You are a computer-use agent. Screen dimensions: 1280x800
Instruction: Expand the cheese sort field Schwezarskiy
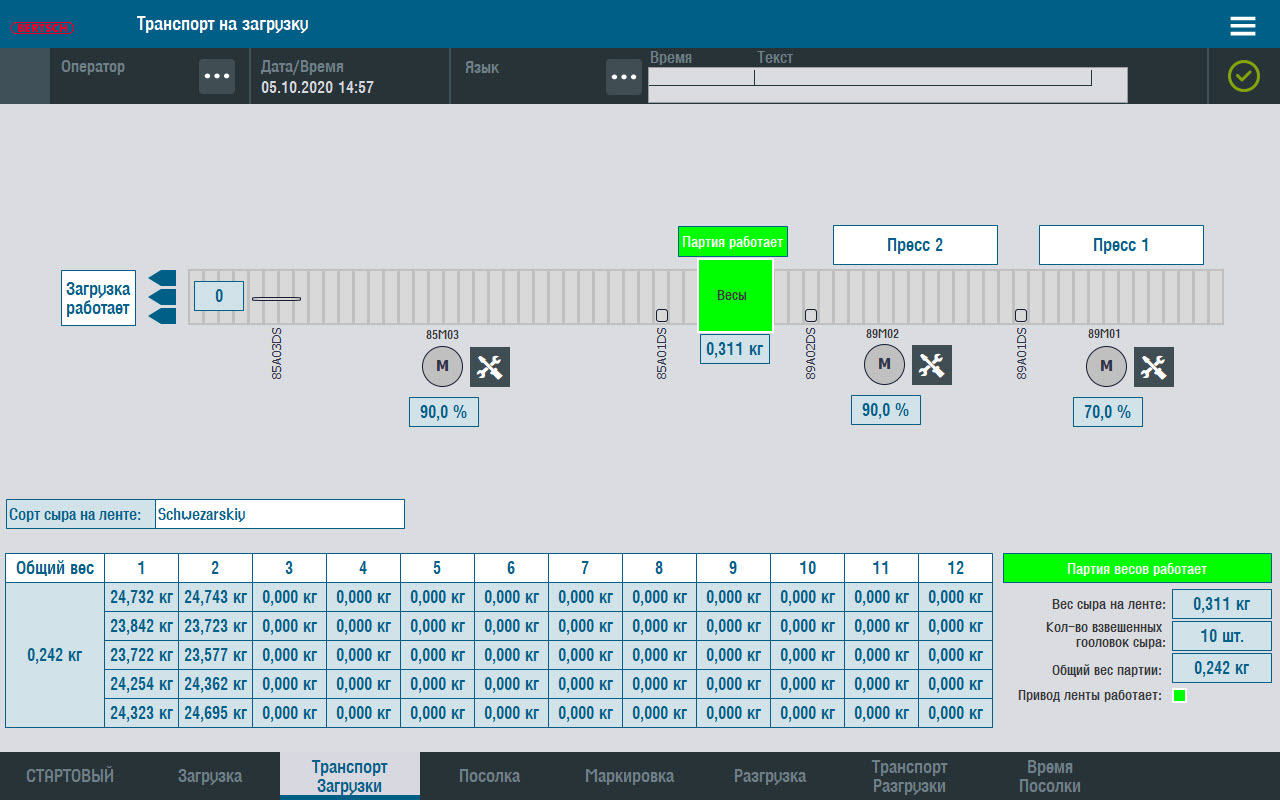click(x=279, y=514)
